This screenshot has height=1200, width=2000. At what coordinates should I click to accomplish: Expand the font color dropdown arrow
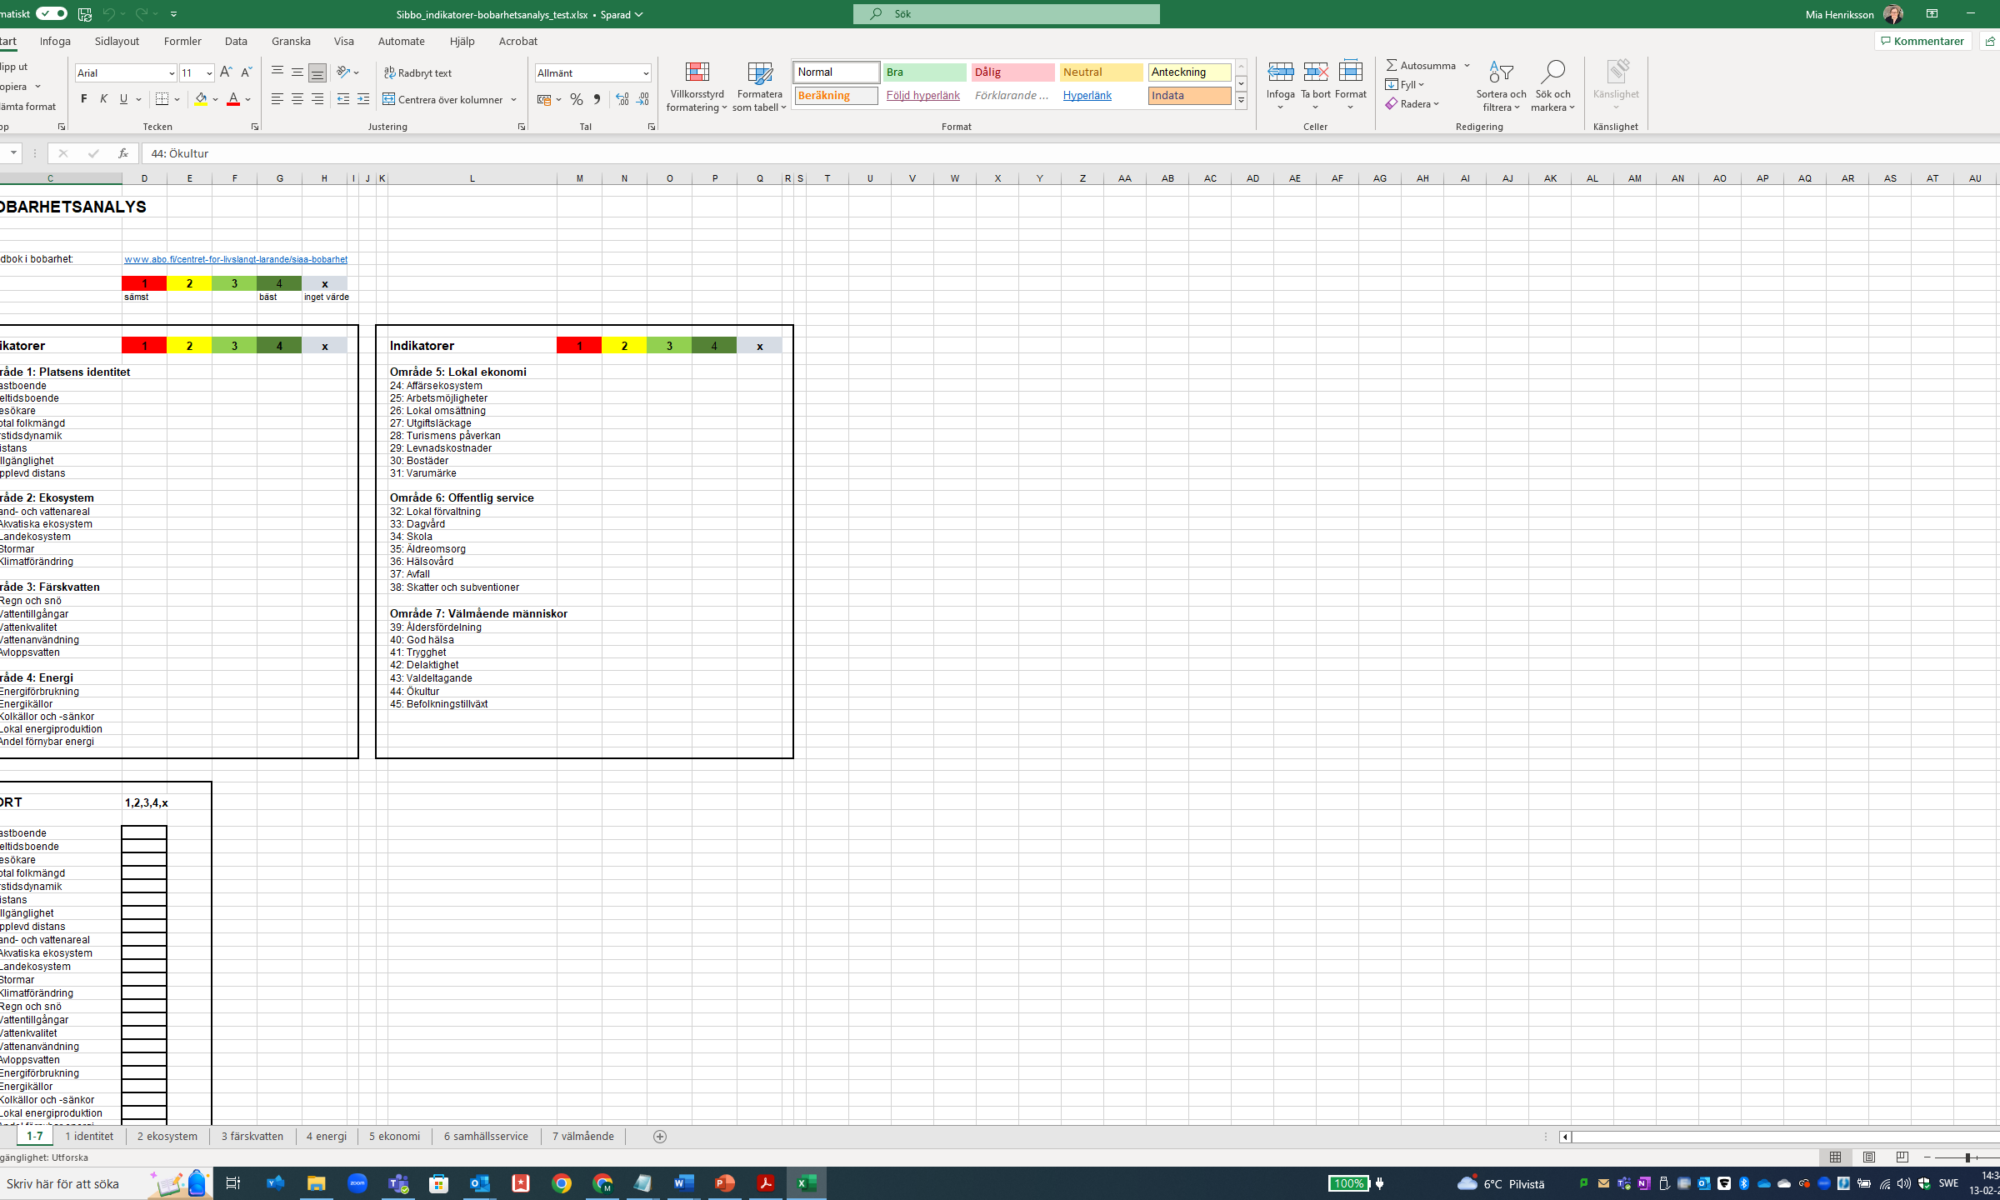[x=248, y=99]
